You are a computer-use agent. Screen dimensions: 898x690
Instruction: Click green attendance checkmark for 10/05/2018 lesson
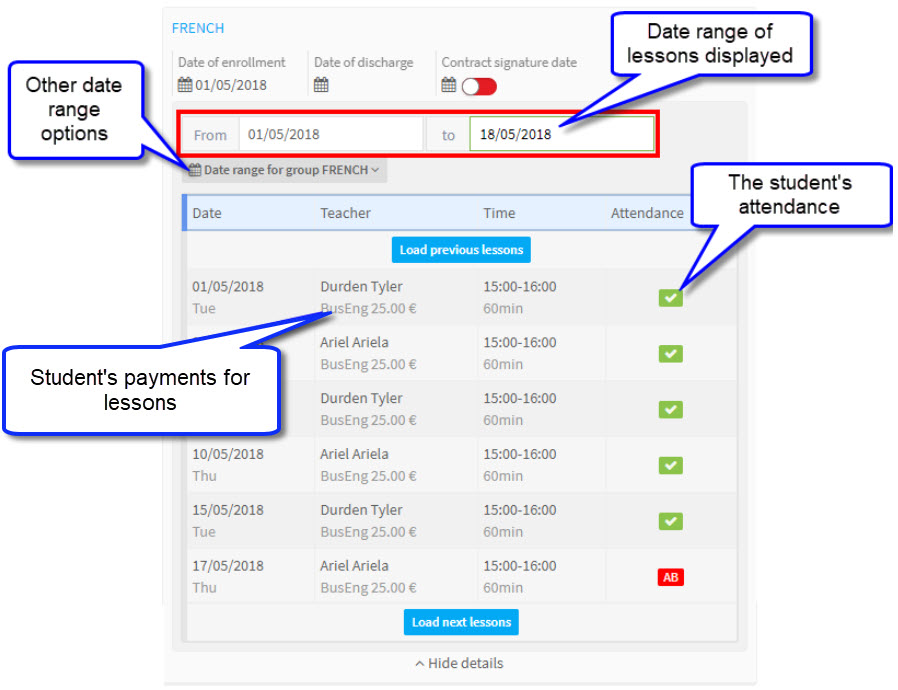[670, 465]
